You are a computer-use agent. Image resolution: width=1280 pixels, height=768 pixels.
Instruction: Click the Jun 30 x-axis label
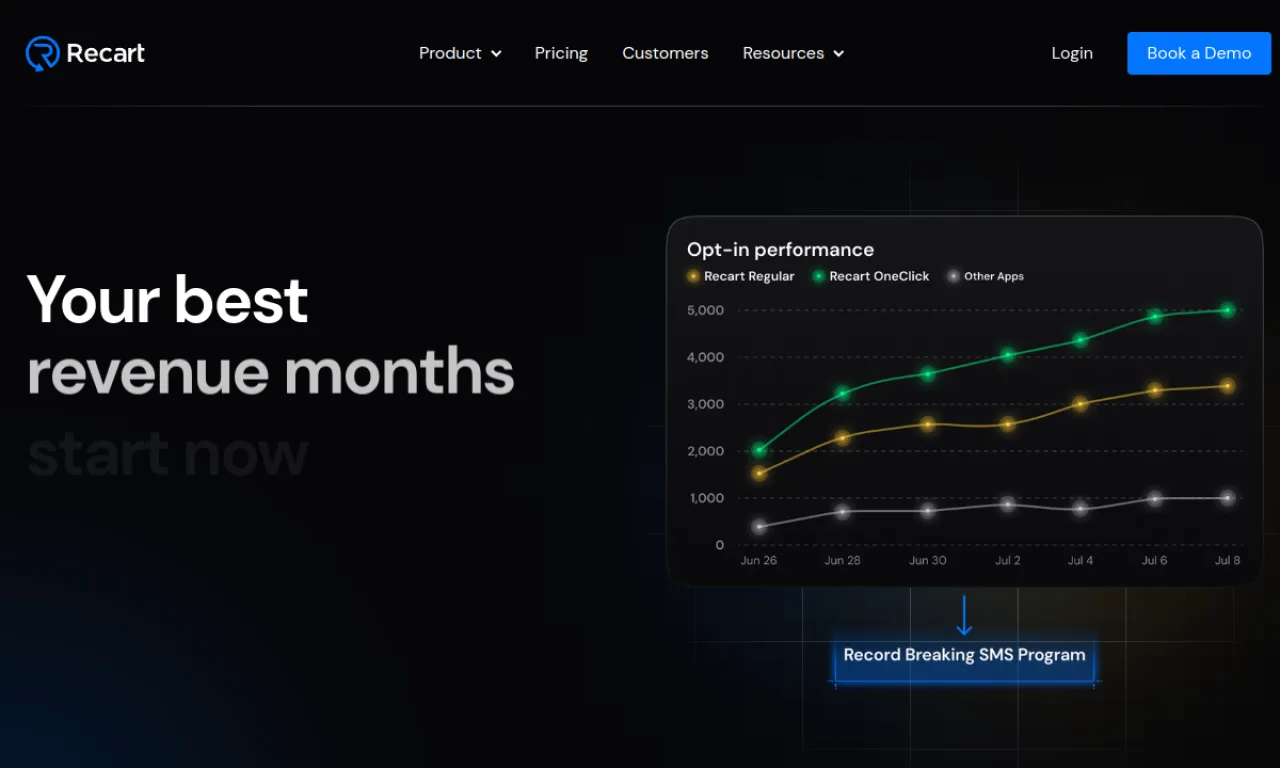927,560
